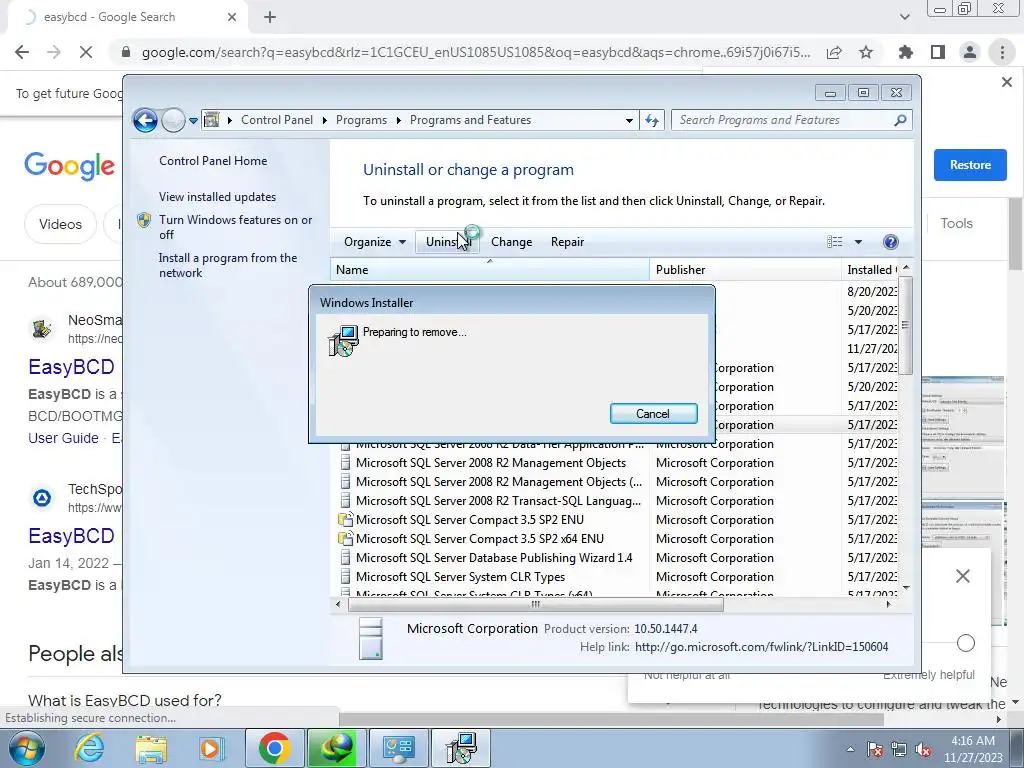Cancel the Windows Installer removal
Image resolution: width=1024 pixels, height=768 pixels.
[653, 413]
